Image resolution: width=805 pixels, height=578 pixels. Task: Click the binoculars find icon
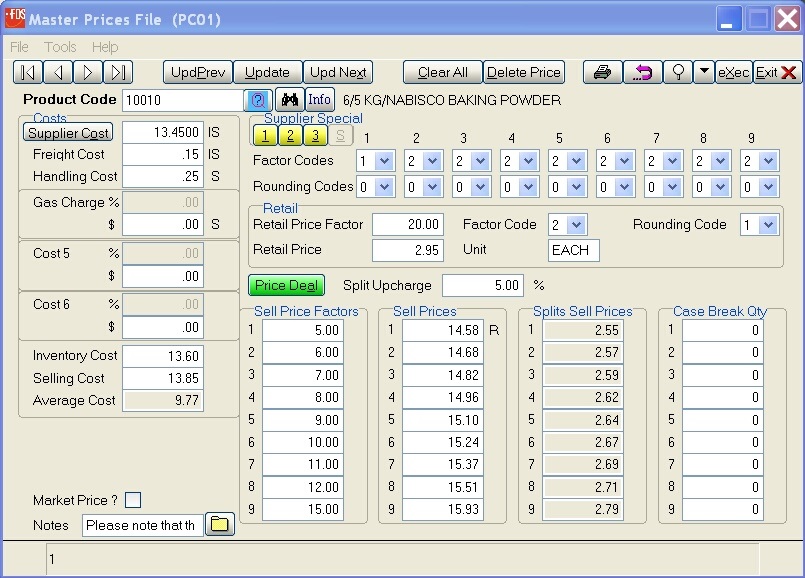pos(290,99)
